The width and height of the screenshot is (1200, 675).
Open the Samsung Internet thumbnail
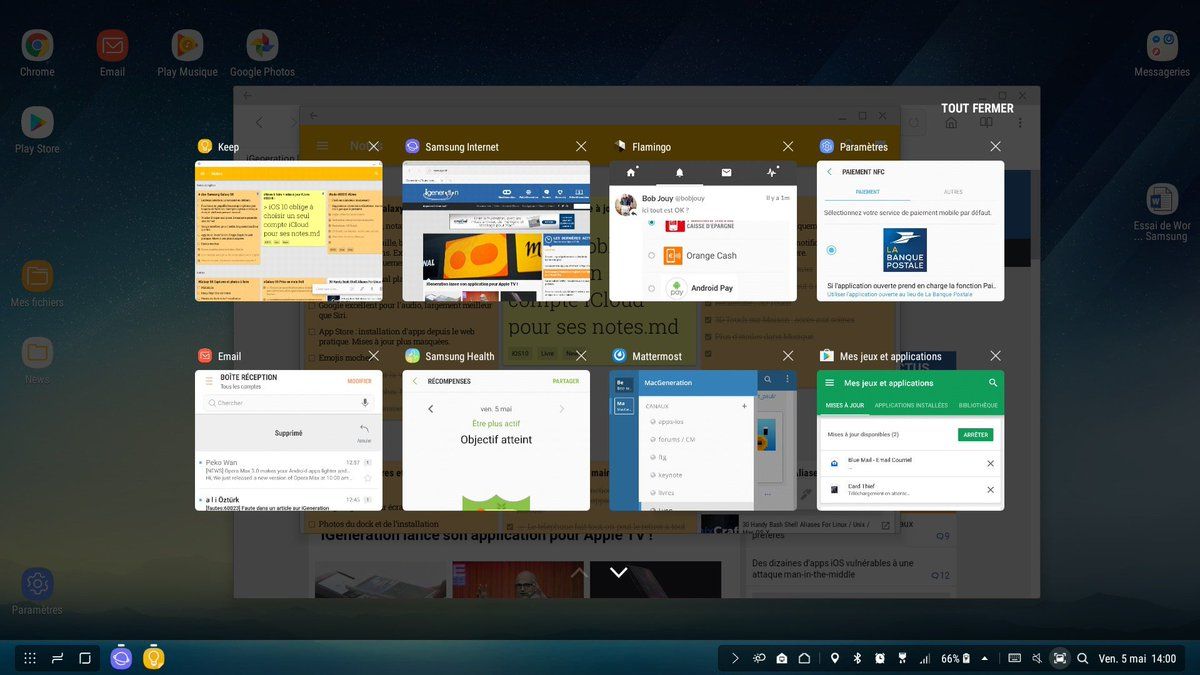tap(496, 231)
